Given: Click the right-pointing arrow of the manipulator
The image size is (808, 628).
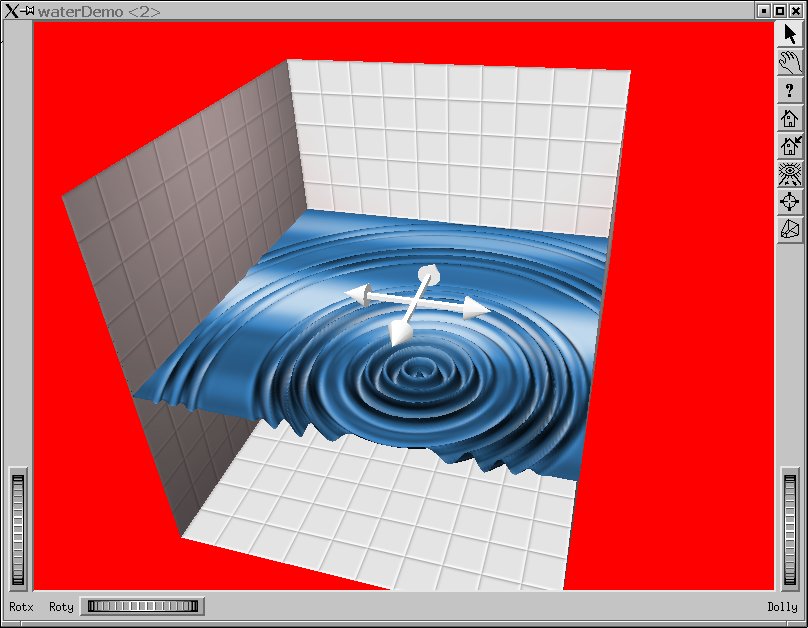Looking at the screenshot, I should coord(475,308).
